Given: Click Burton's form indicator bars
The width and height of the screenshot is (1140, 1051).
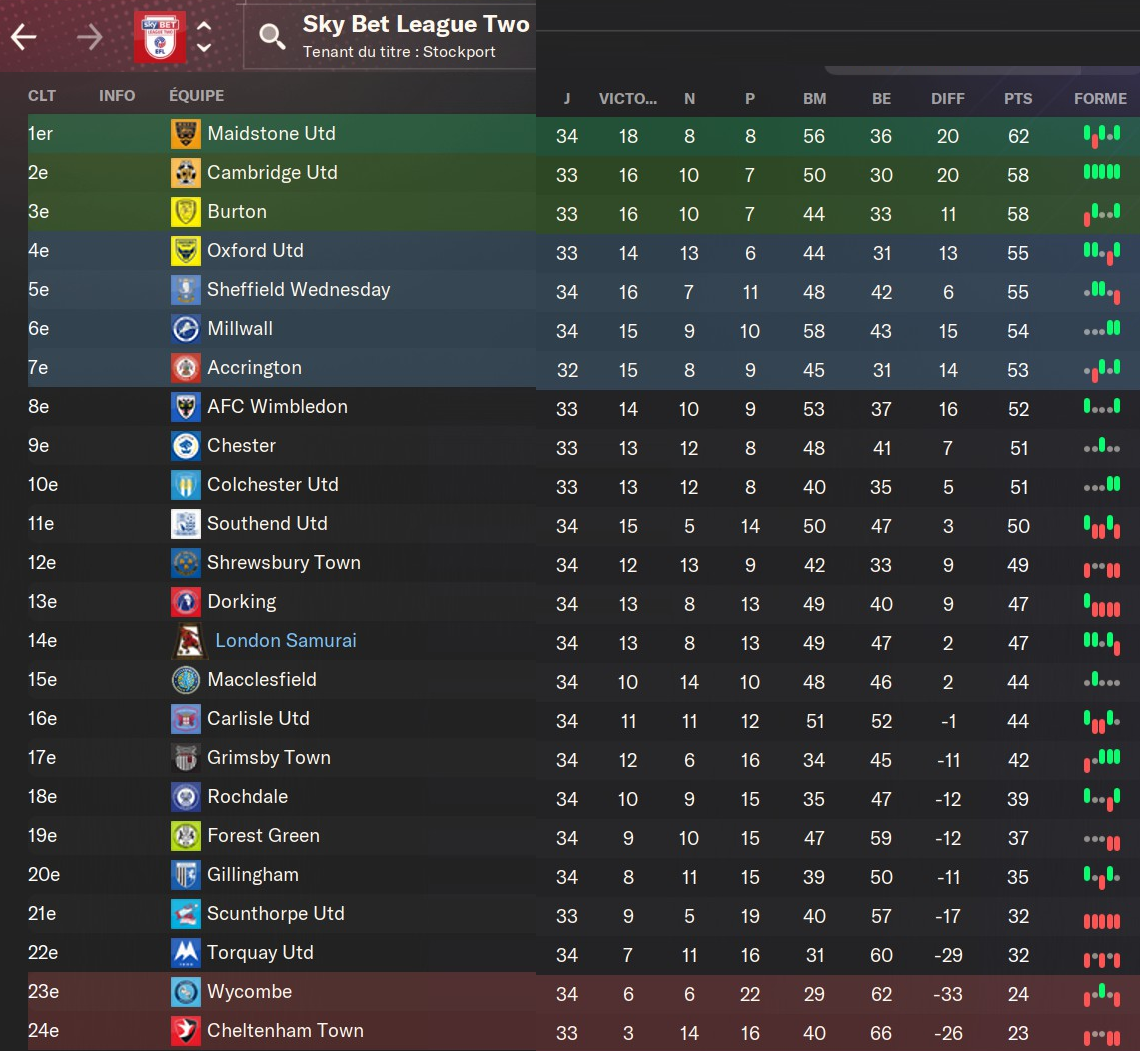Looking at the screenshot, I should pyautogui.click(x=1101, y=212).
